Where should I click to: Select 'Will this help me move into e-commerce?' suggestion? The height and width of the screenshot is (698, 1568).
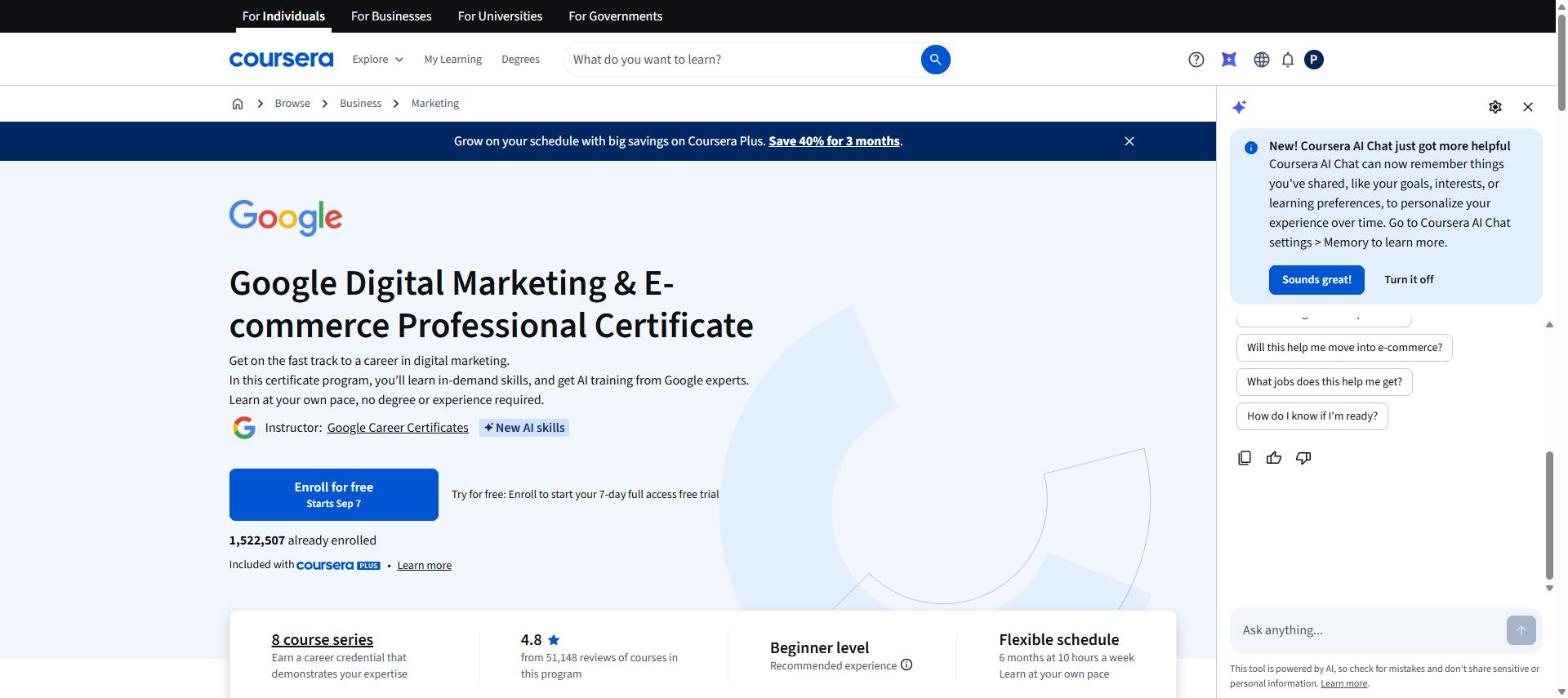click(1344, 347)
